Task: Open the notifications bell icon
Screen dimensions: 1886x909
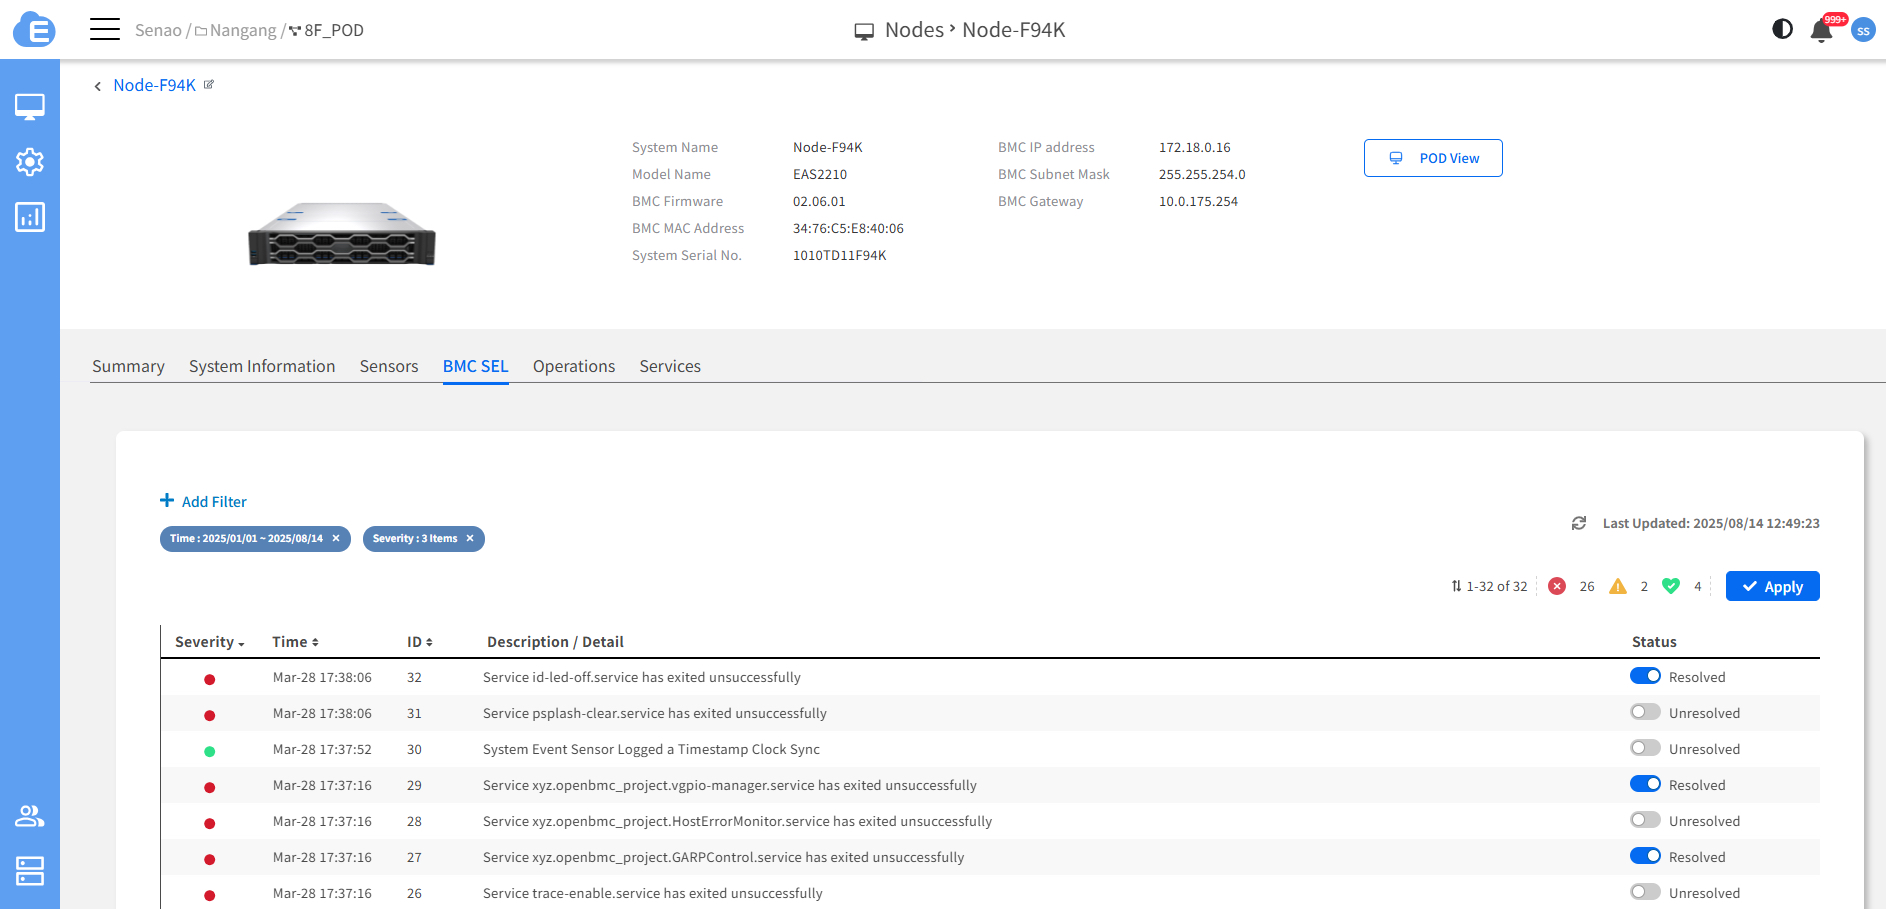Action: coord(1821,31)
